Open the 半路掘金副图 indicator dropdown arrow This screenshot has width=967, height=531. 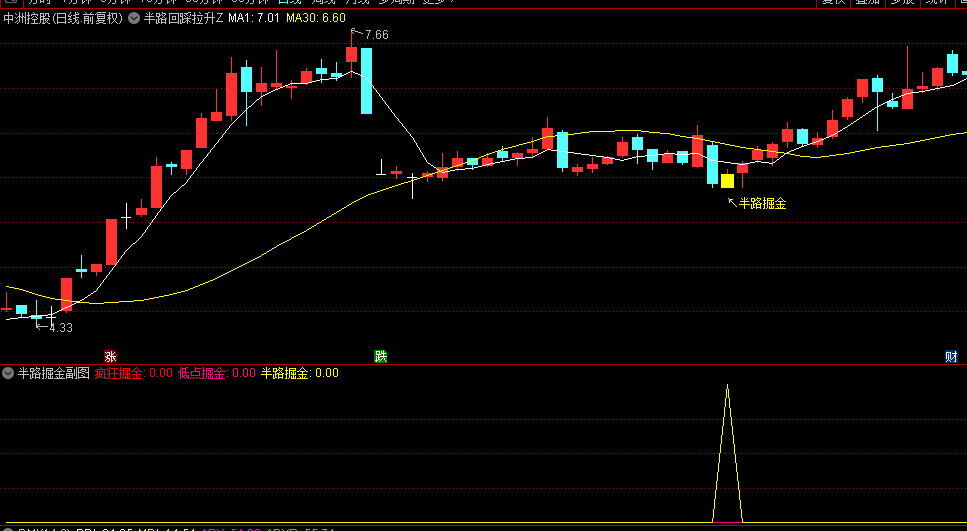click(8, 373)
